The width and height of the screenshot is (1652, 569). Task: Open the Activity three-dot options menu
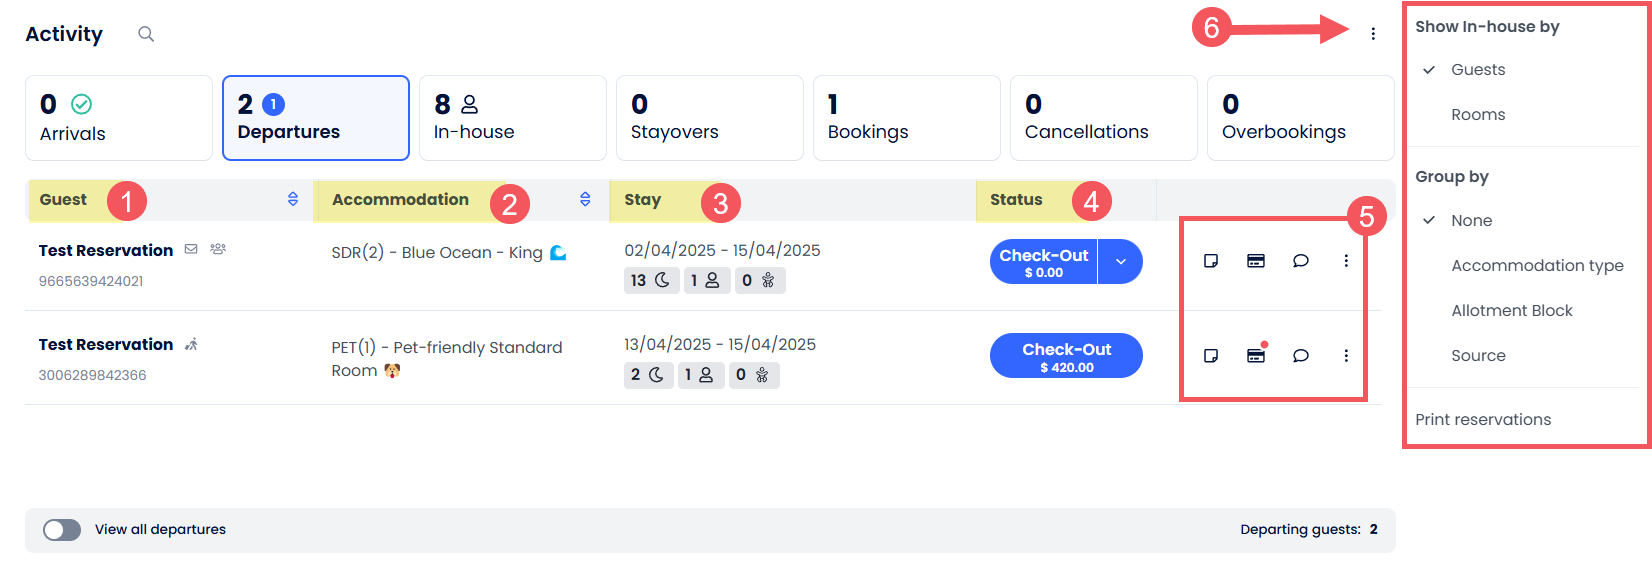(1373, 34)
